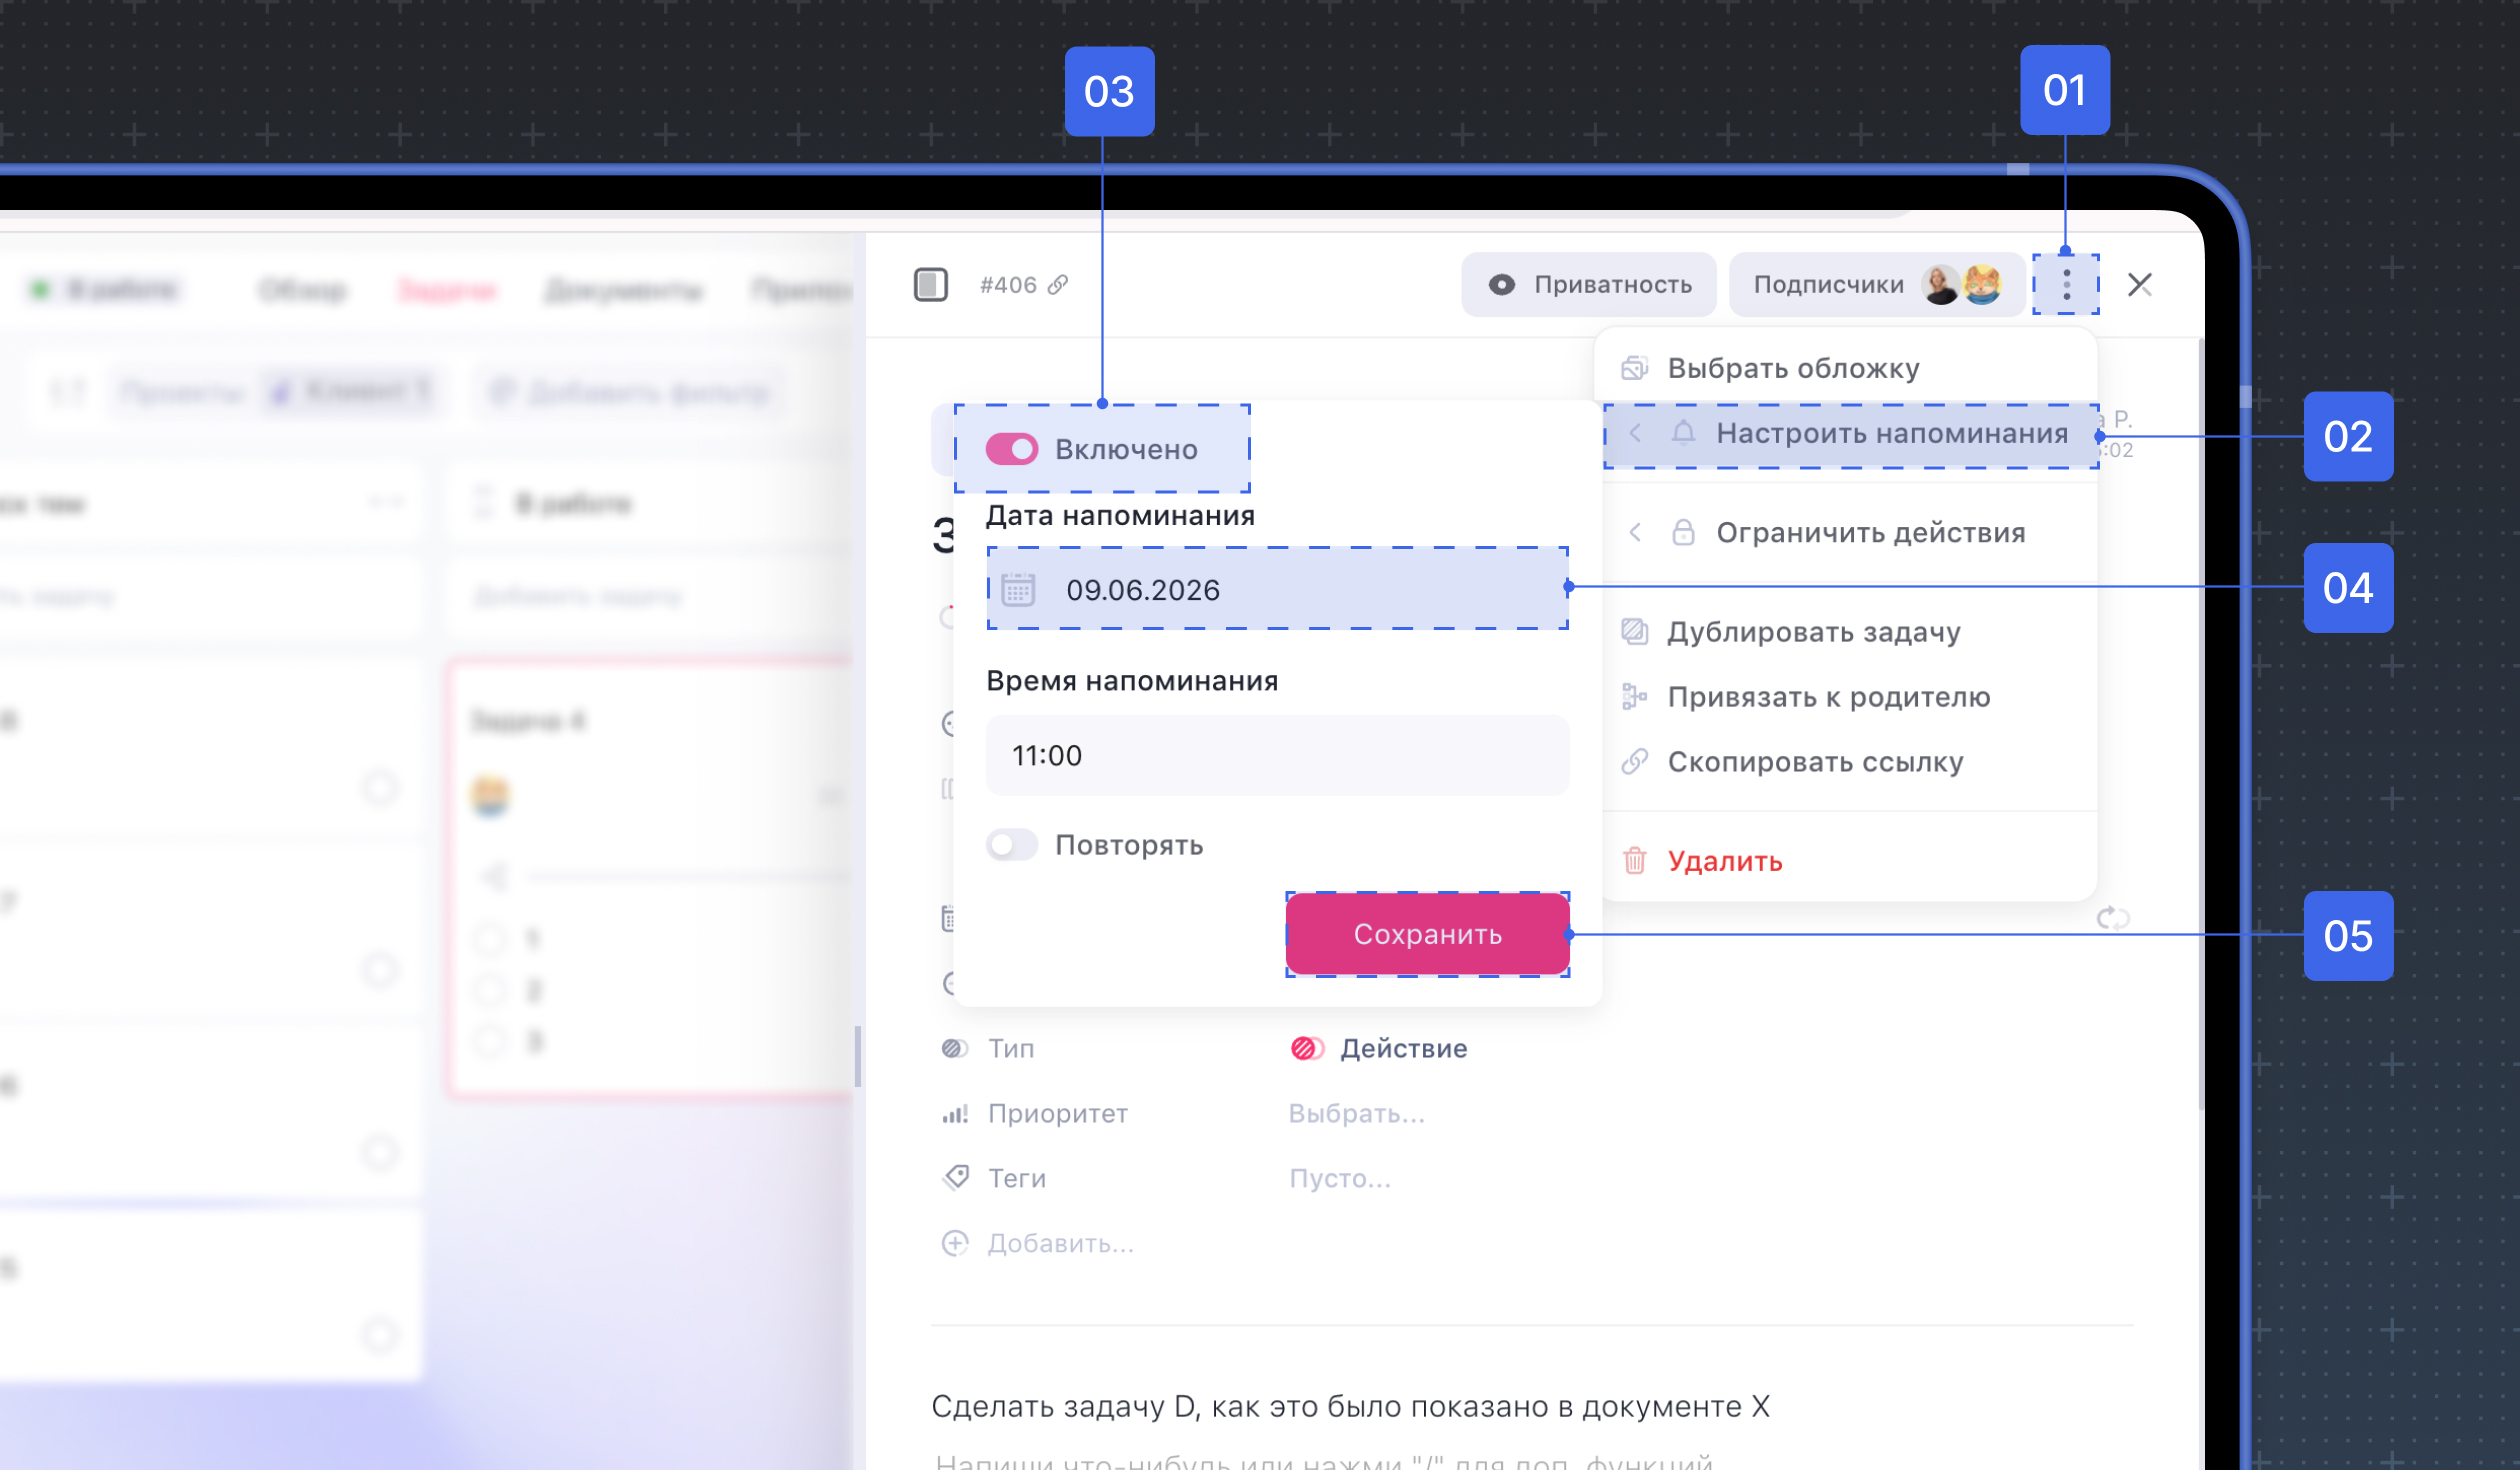The height and width of the screenshot is (1470, 2520).
Task: Expand Настроить напоминания chevron arrow
Action: 1635,433
